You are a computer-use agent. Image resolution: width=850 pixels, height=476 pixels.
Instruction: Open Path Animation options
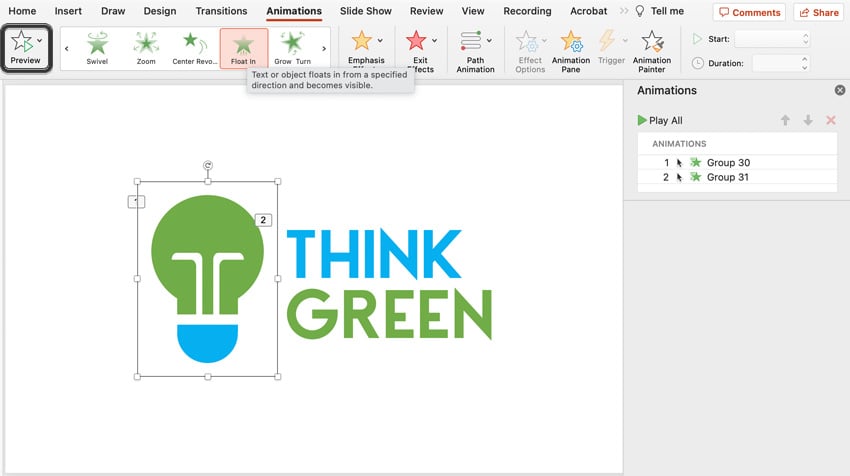click(475, 50)
